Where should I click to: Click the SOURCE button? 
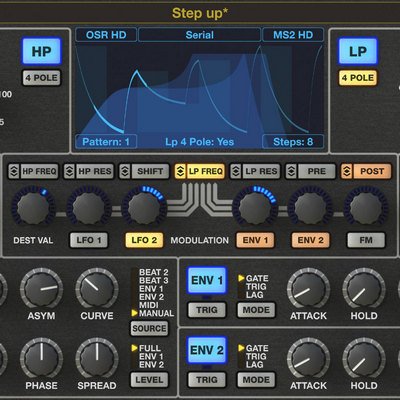pos(149,328)
